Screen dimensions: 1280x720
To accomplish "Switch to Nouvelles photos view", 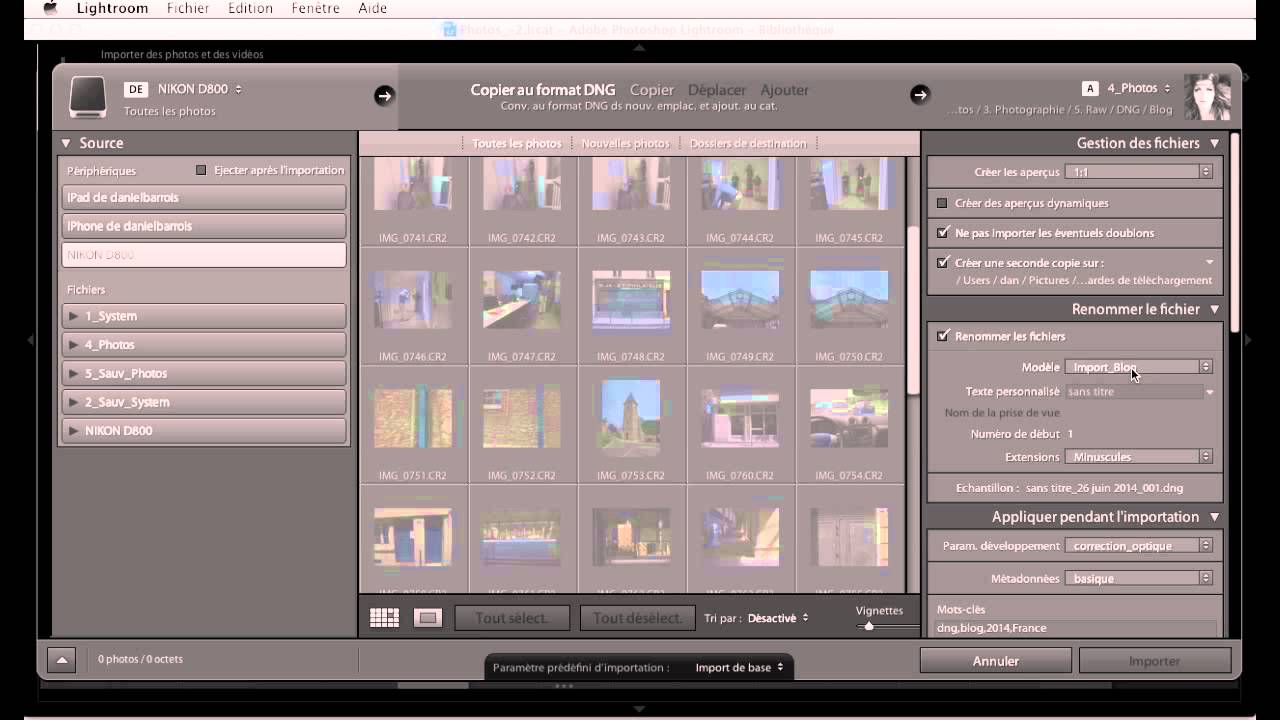I will click(x=625, y=143).
